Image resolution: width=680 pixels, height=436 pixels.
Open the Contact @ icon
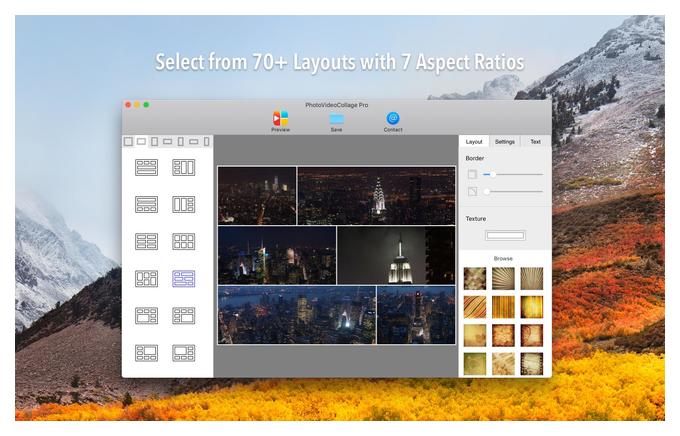[x=392, y=118]
